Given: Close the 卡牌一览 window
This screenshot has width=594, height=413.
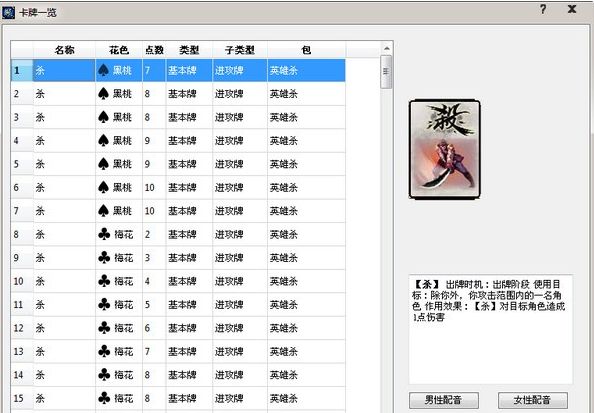Looking at the screenshot, I should 572,9.
